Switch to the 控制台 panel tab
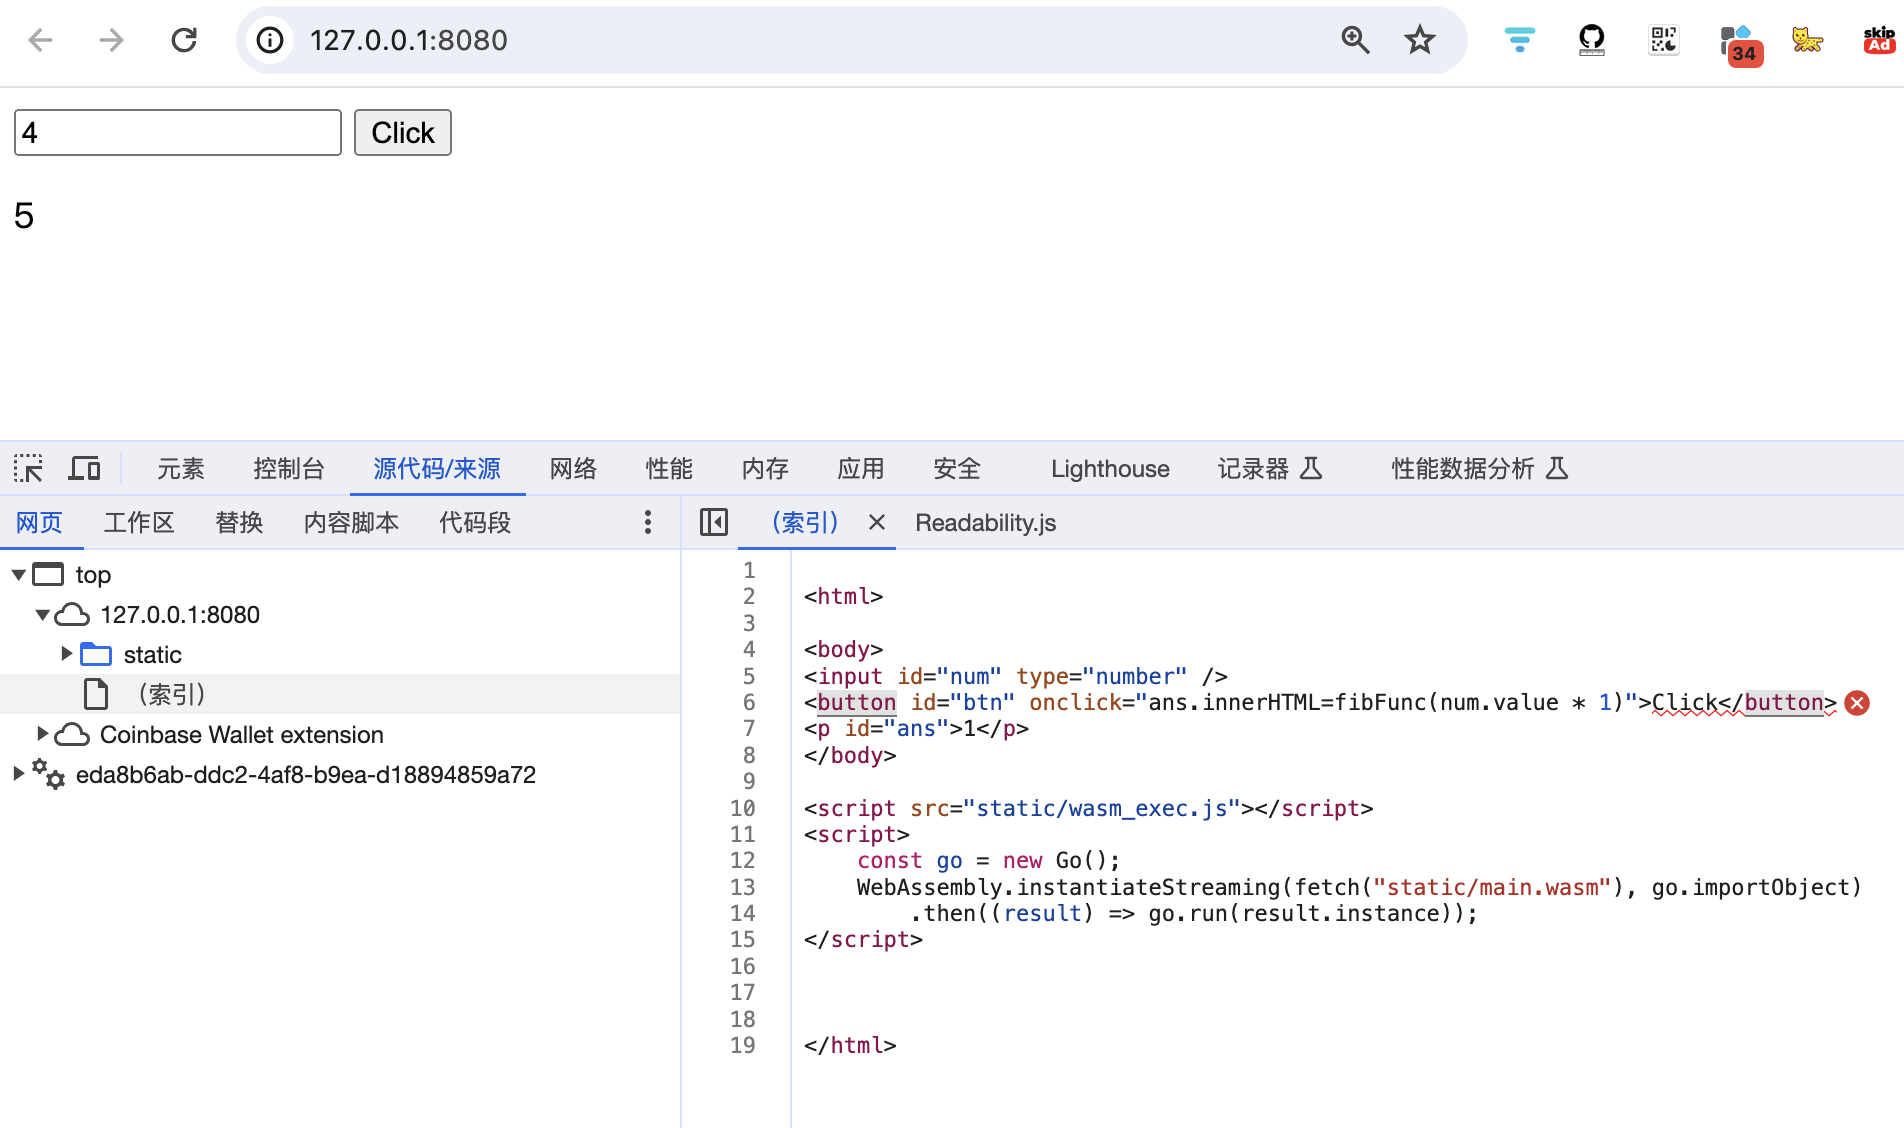The height and width of the screenshot is (1128, 1904). tap(289, 469)
